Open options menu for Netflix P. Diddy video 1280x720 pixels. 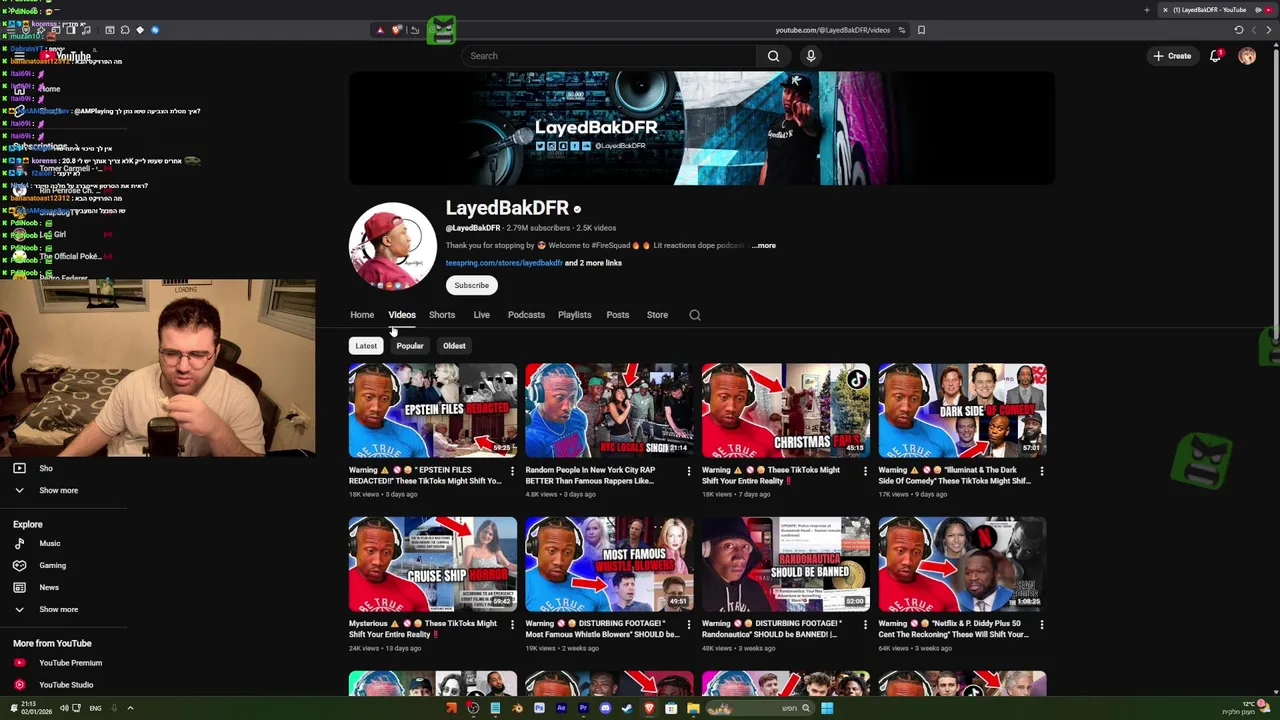click(x=1041, y=625)
